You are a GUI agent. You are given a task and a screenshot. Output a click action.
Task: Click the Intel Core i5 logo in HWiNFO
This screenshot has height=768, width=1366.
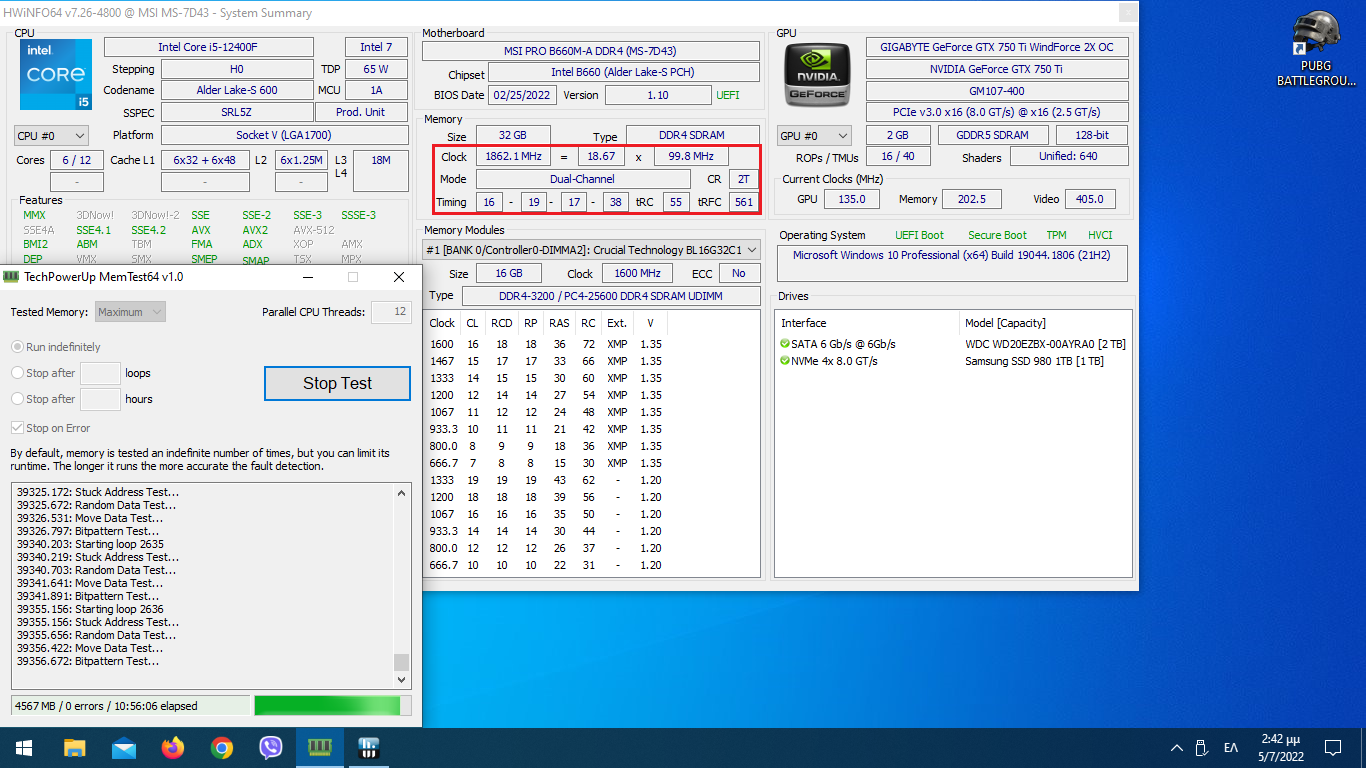point(56,75)
